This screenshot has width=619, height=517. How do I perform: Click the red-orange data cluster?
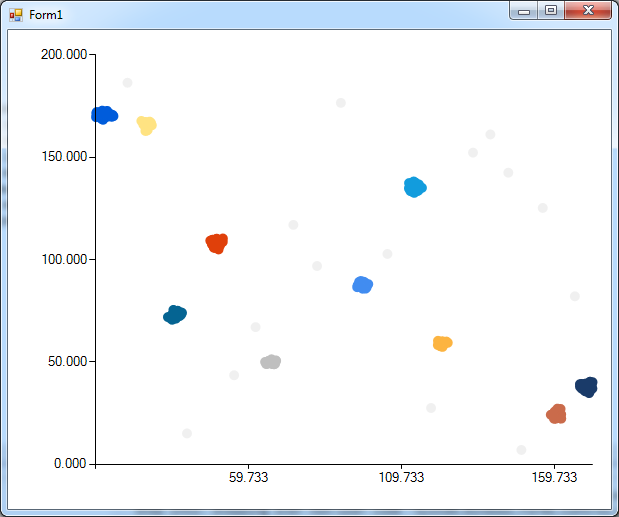pos(217,244)
